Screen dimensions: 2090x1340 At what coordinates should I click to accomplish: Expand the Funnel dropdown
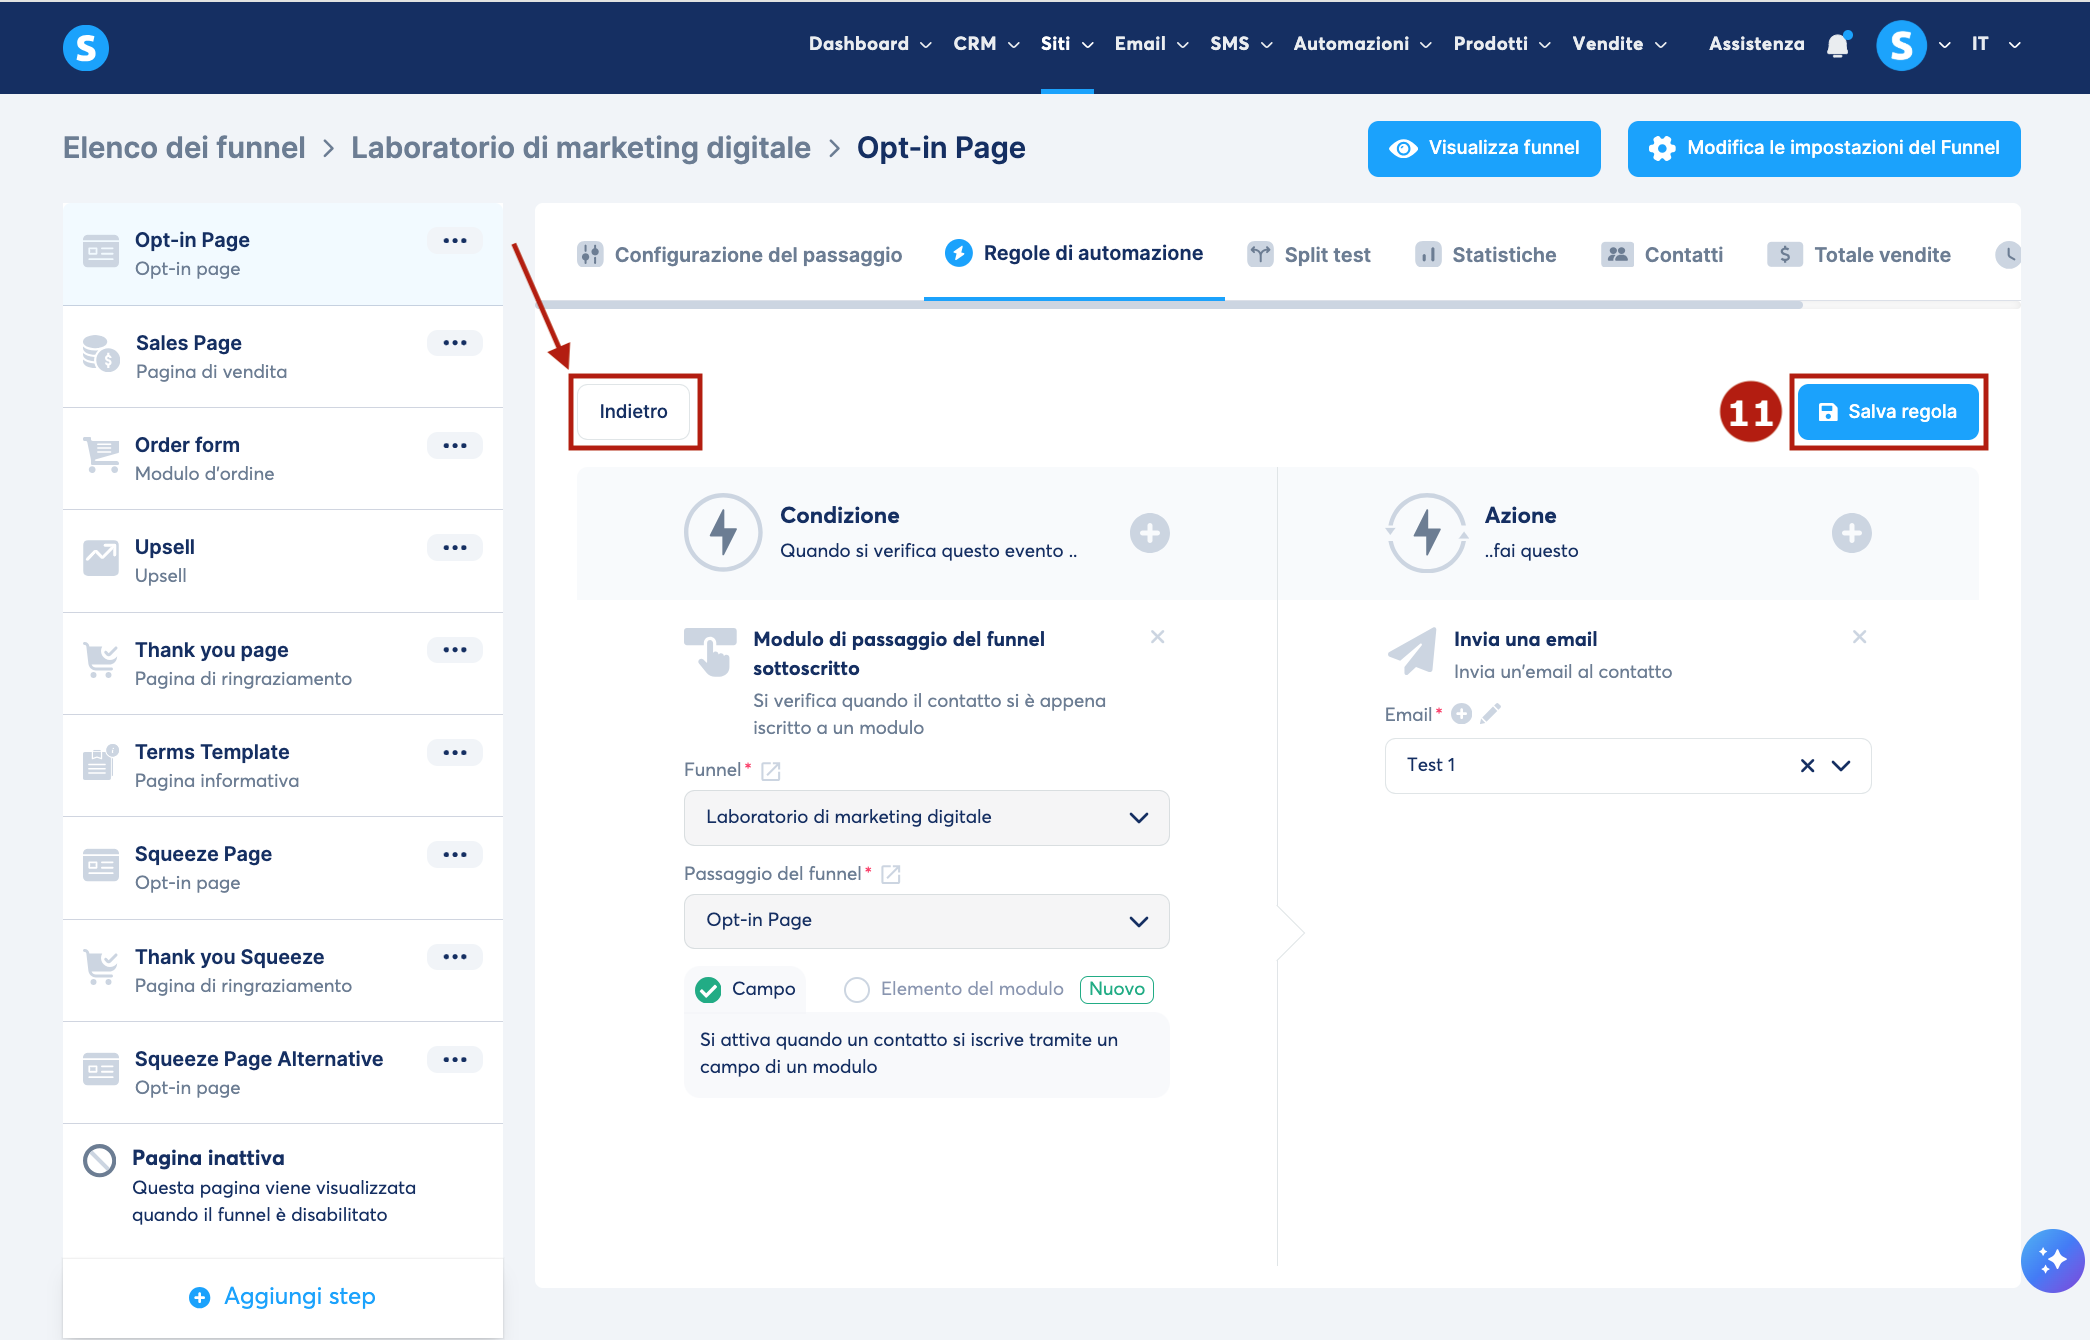coord(926,818)
